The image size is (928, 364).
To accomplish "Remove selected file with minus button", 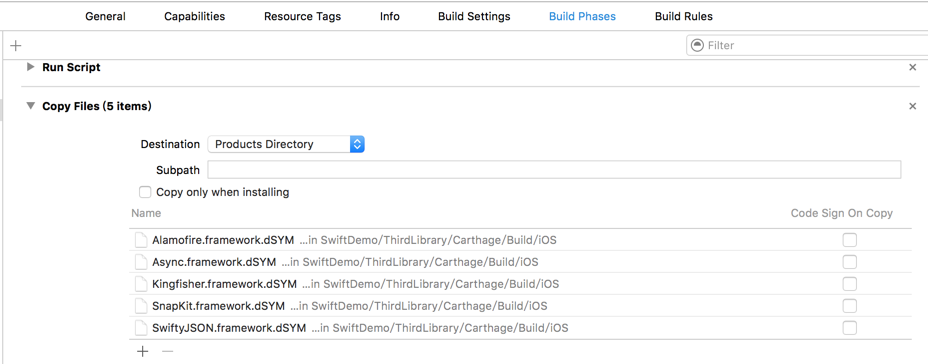I will click(x=167, y=352).
